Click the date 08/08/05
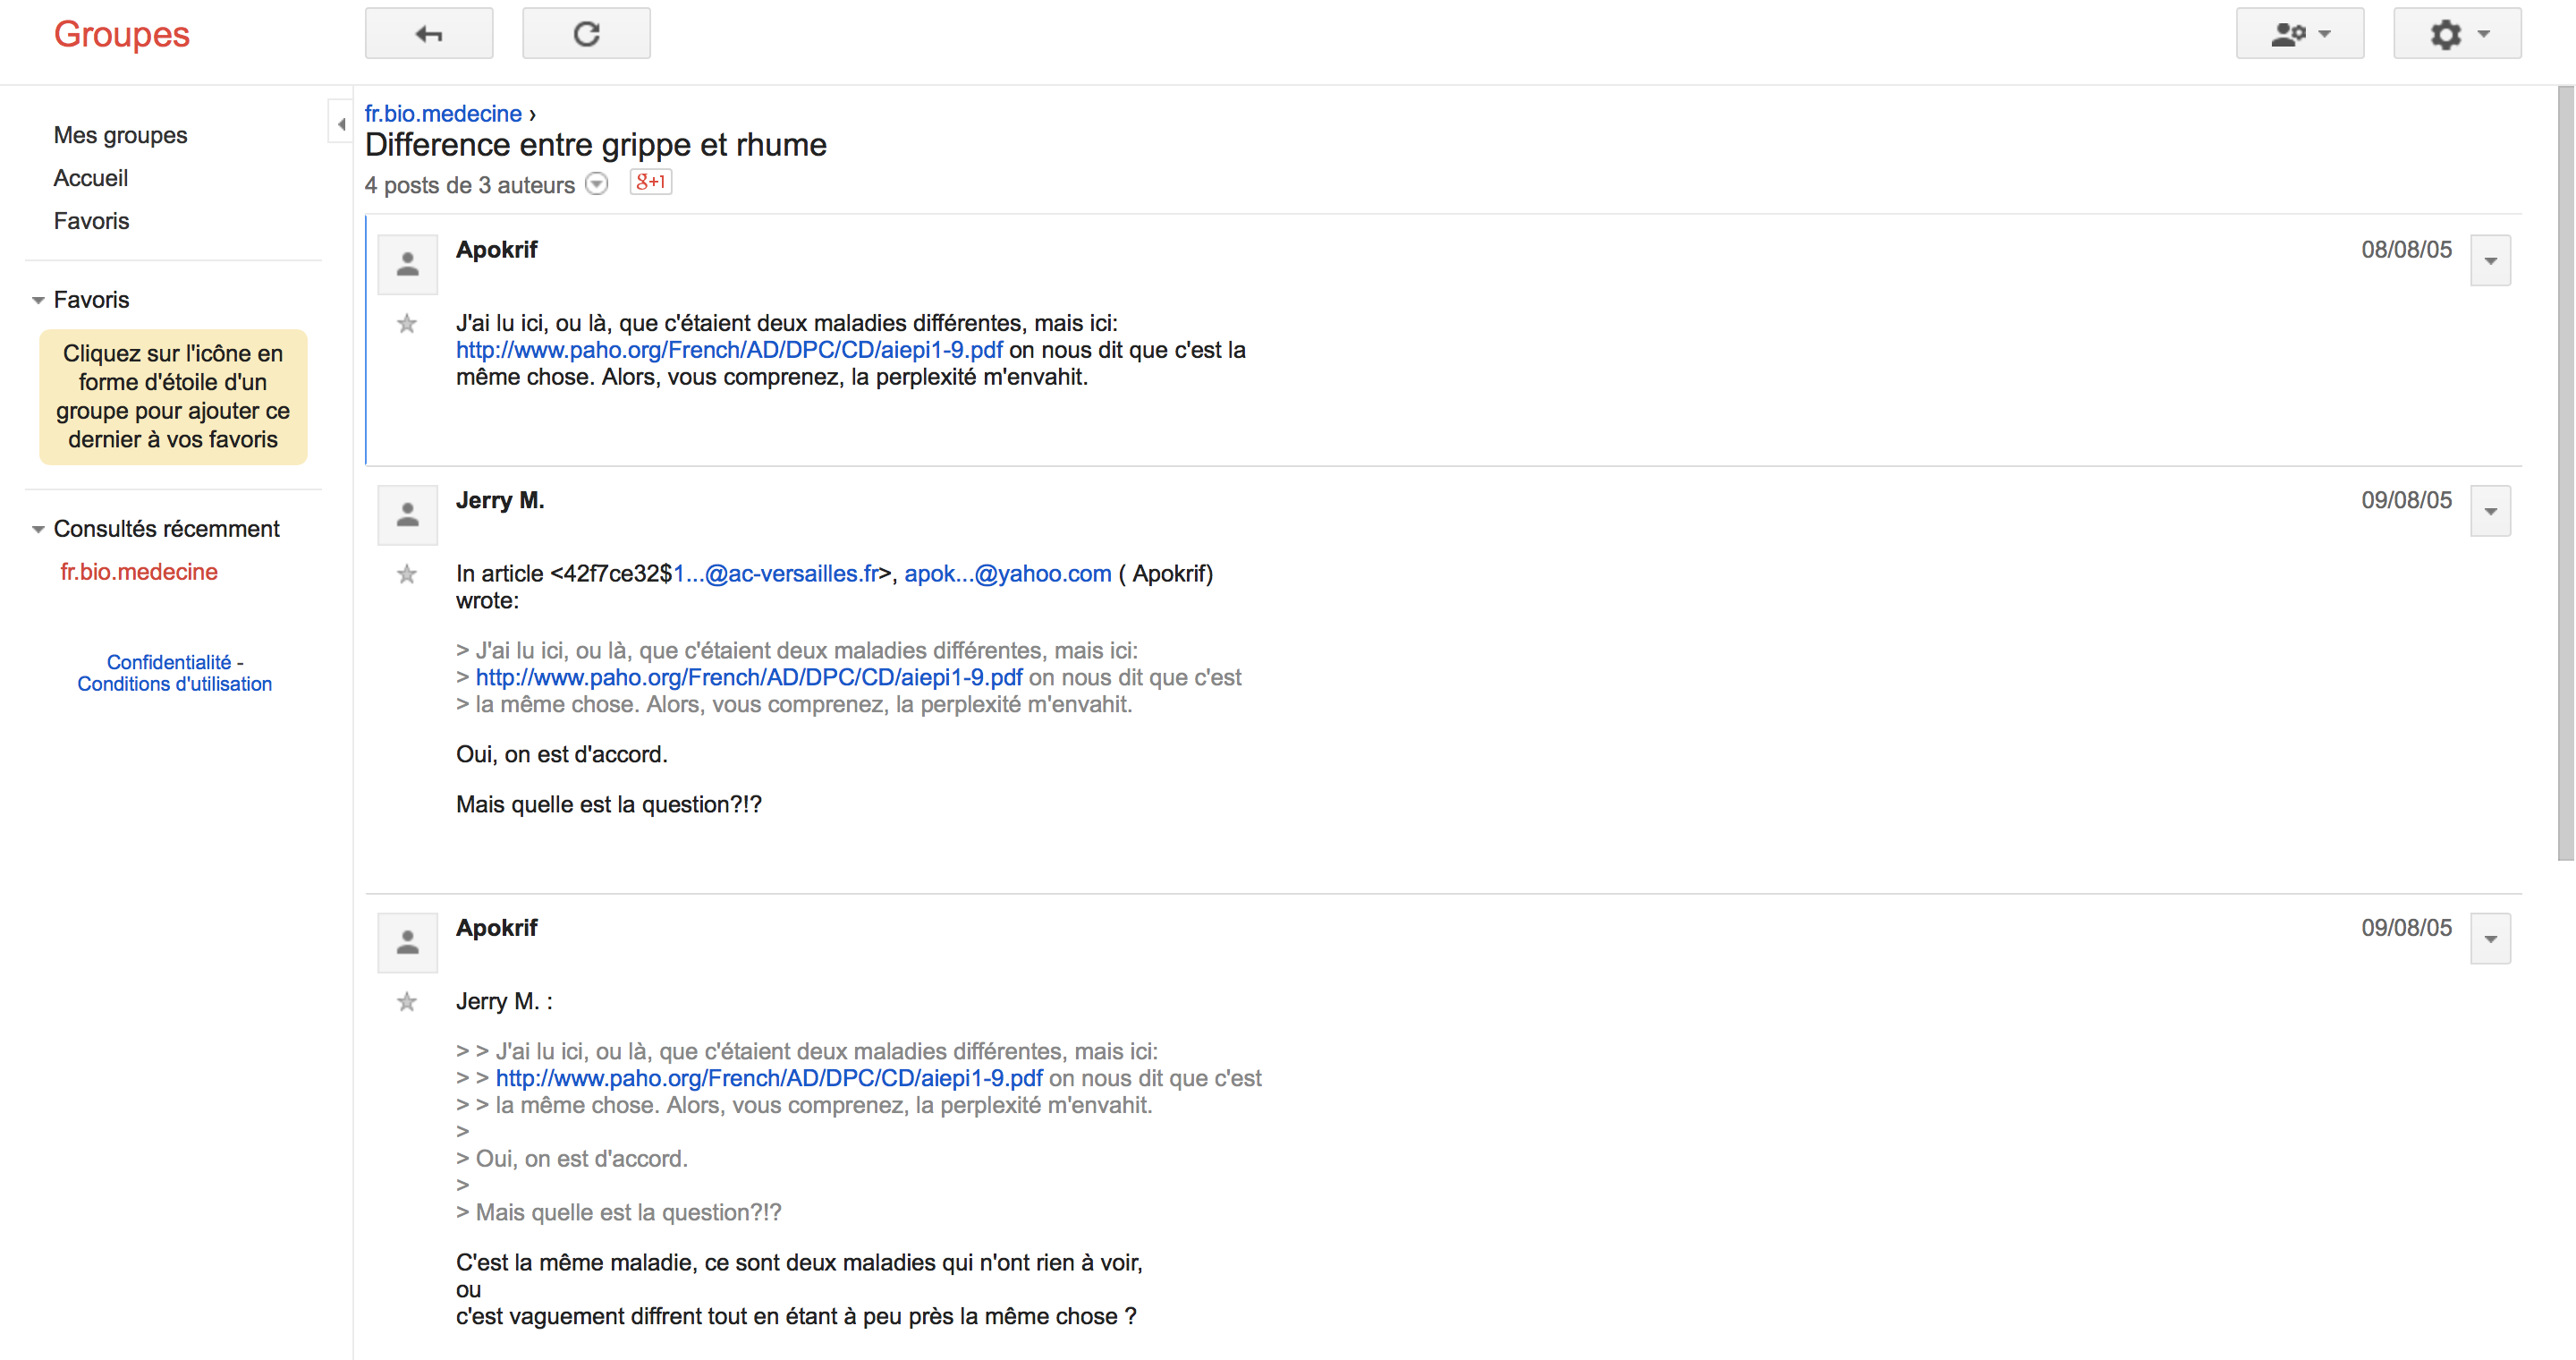Screen dimensions: 2576x1360 (2406, 250)
